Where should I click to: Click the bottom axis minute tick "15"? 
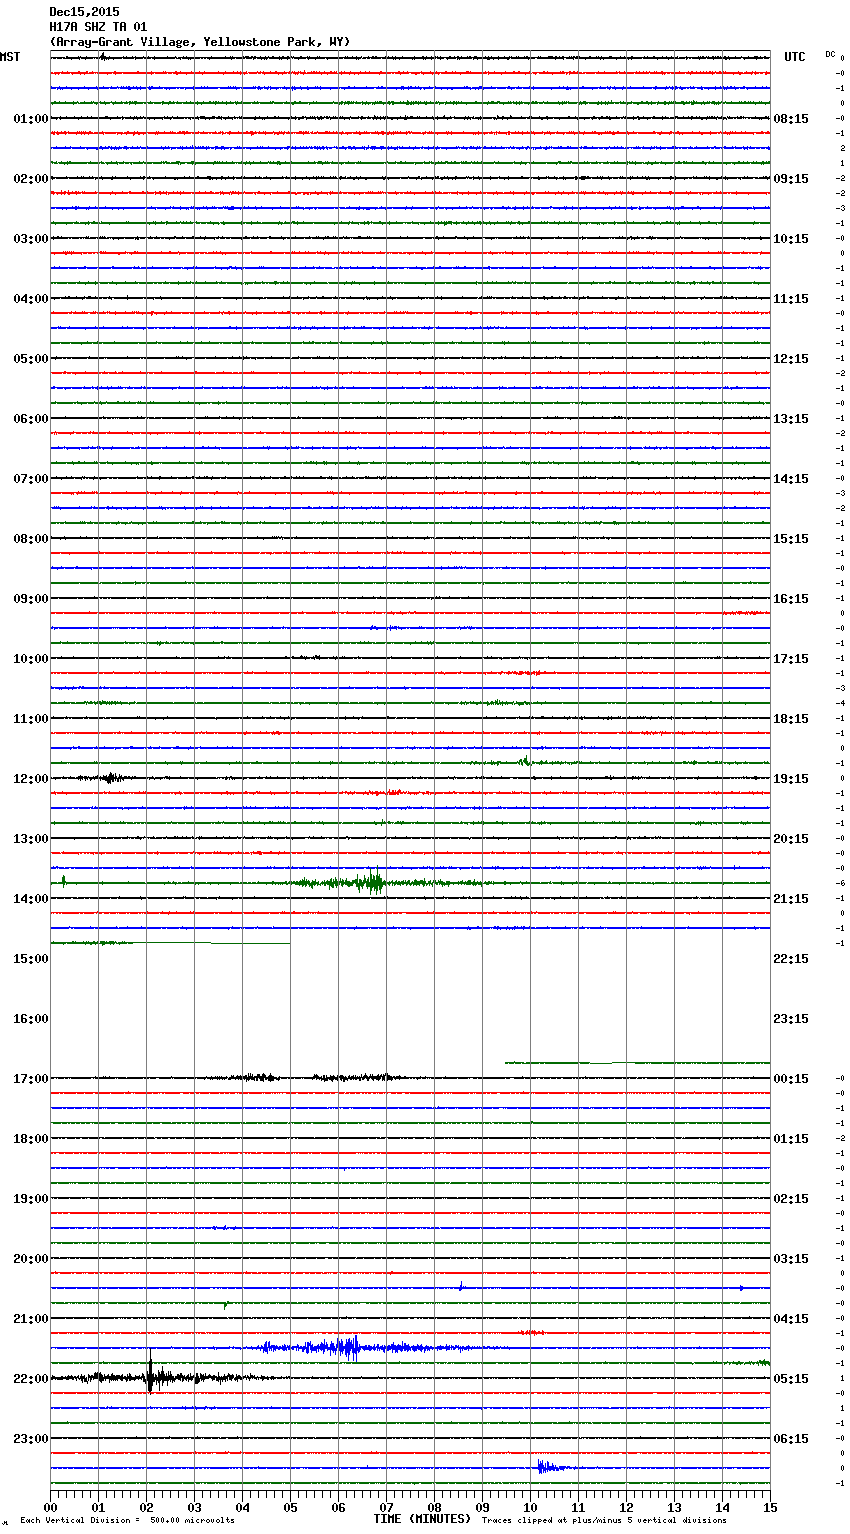tap(770, 1507)
